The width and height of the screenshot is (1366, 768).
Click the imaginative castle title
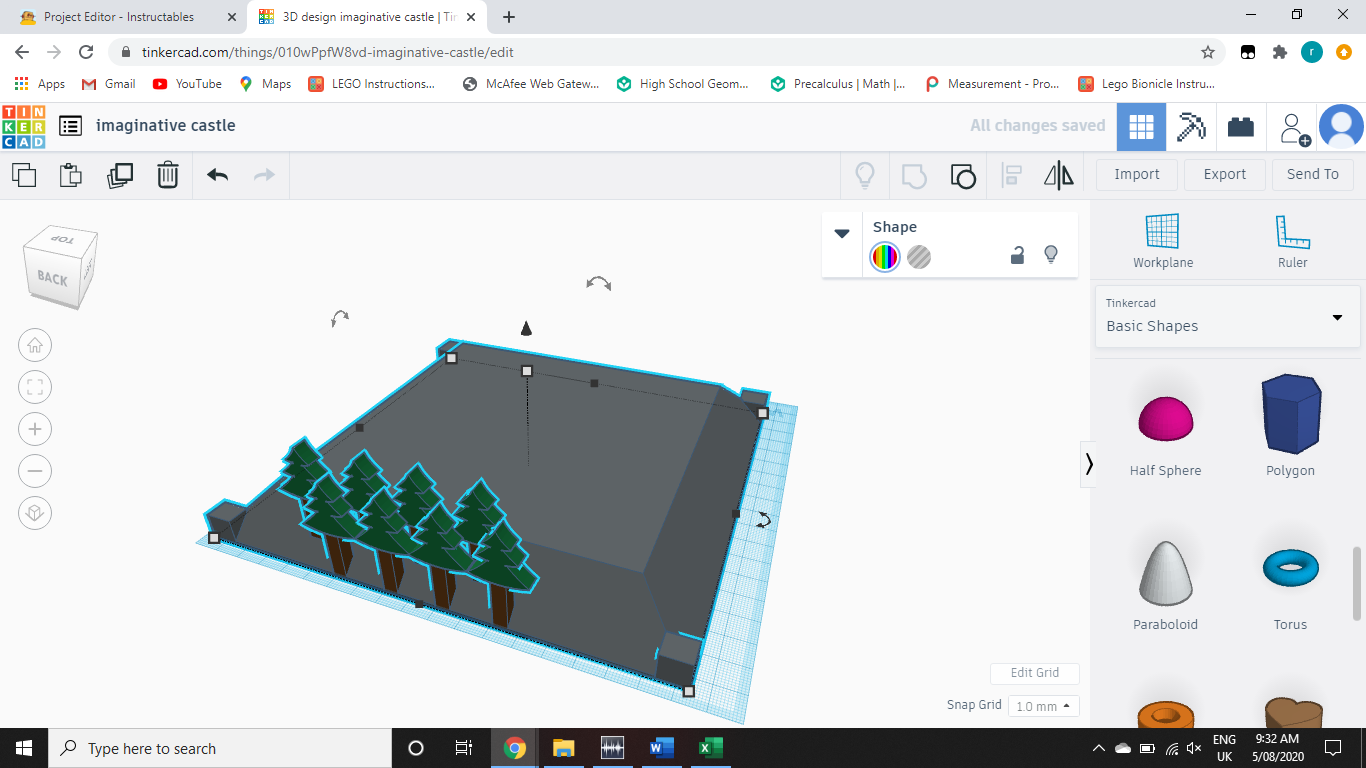(166, 126)
